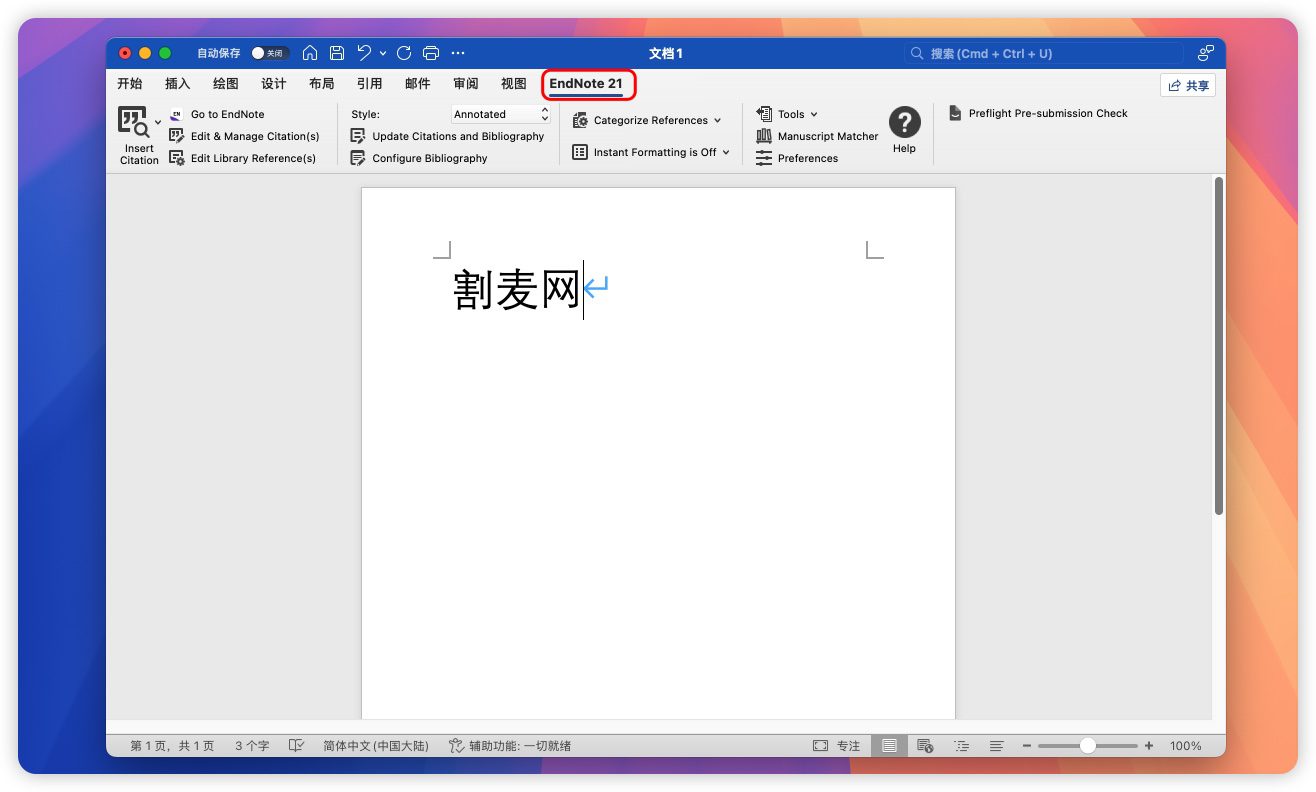
Task: Click the home icon in title bar
Action: point(310,53)
